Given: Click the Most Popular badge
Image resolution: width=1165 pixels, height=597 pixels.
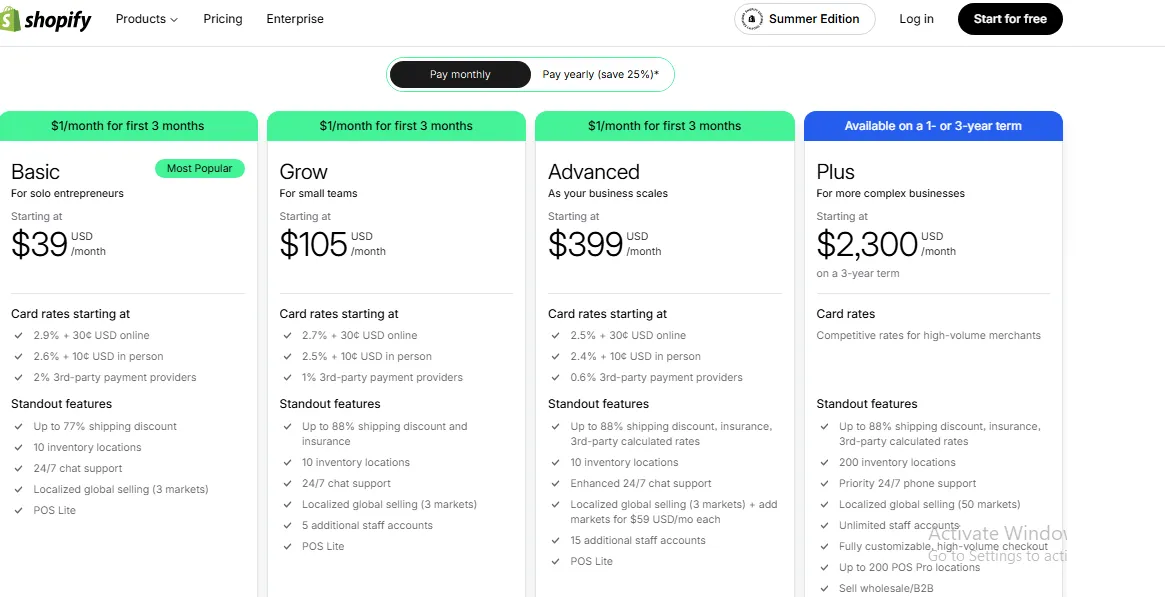Looking at the screenshot, I should click(199, 169).
